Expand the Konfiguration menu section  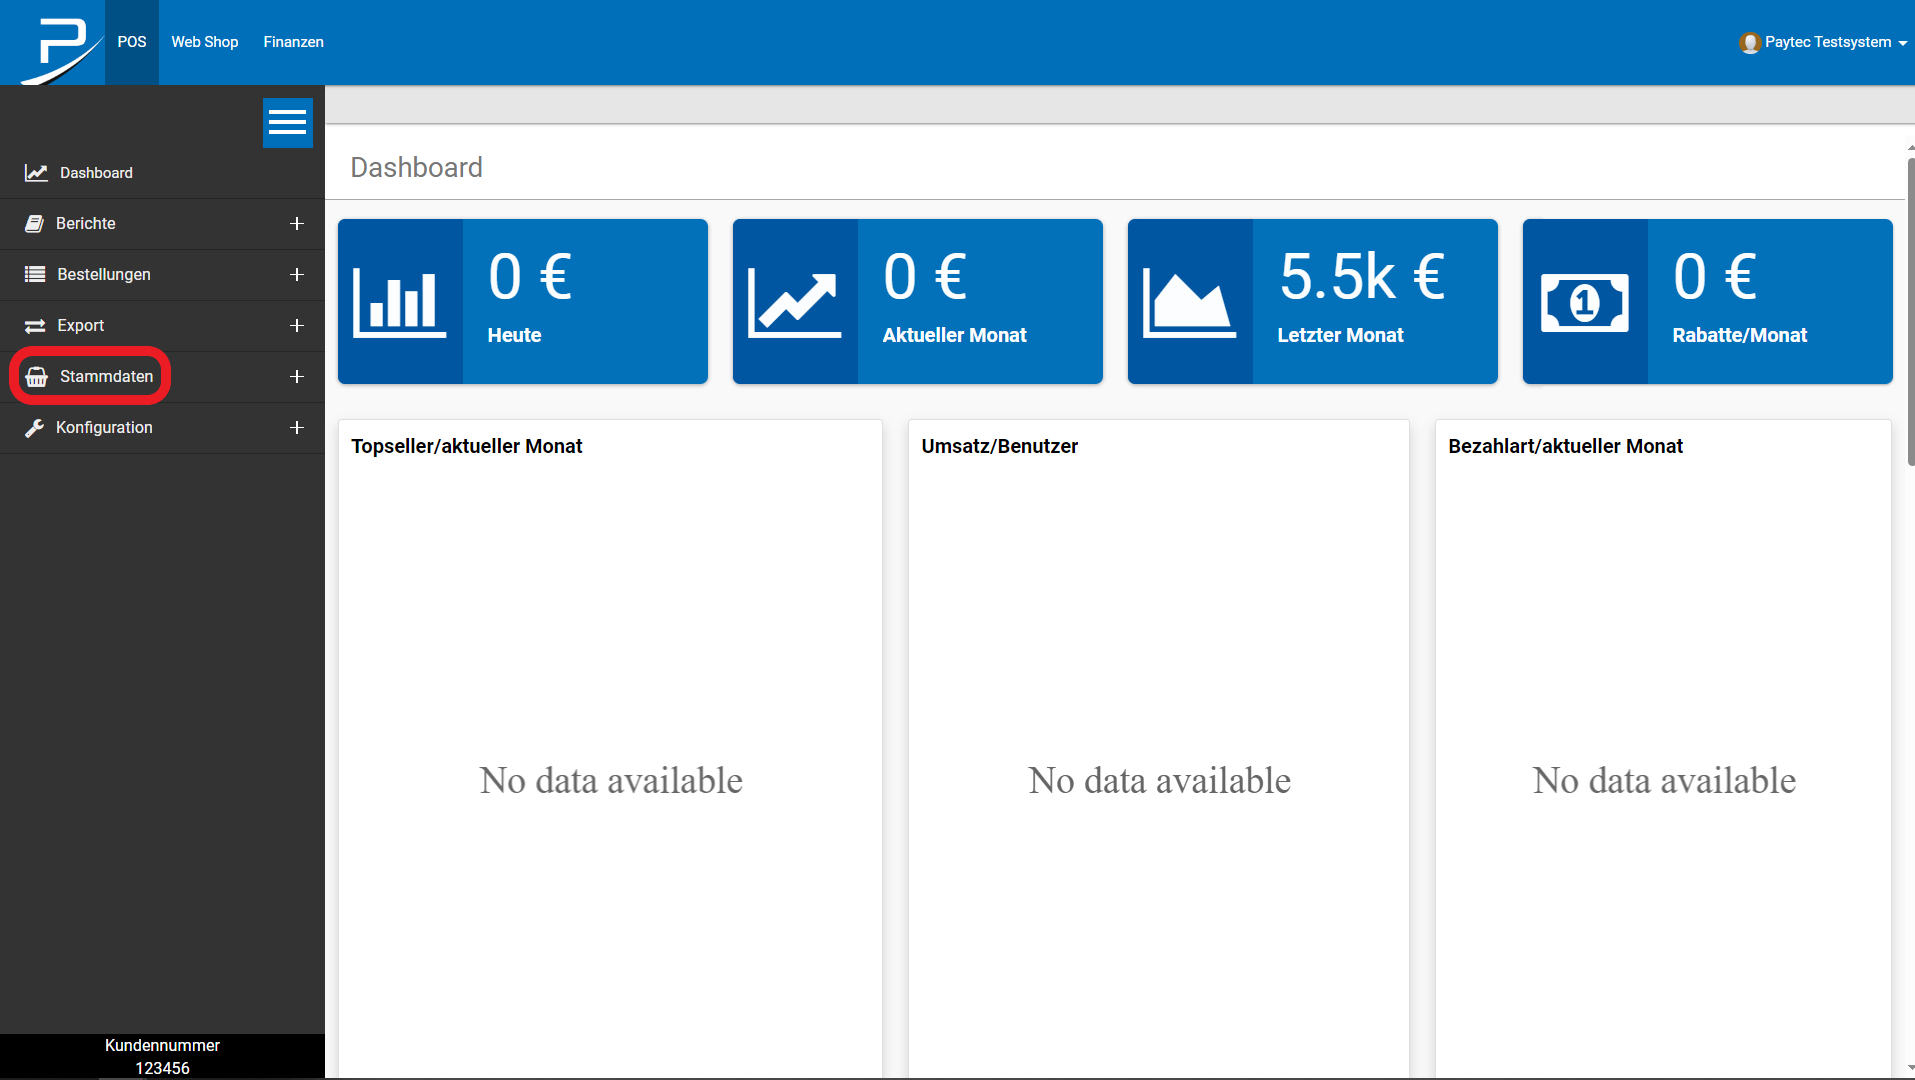click(x=297, y=427)
